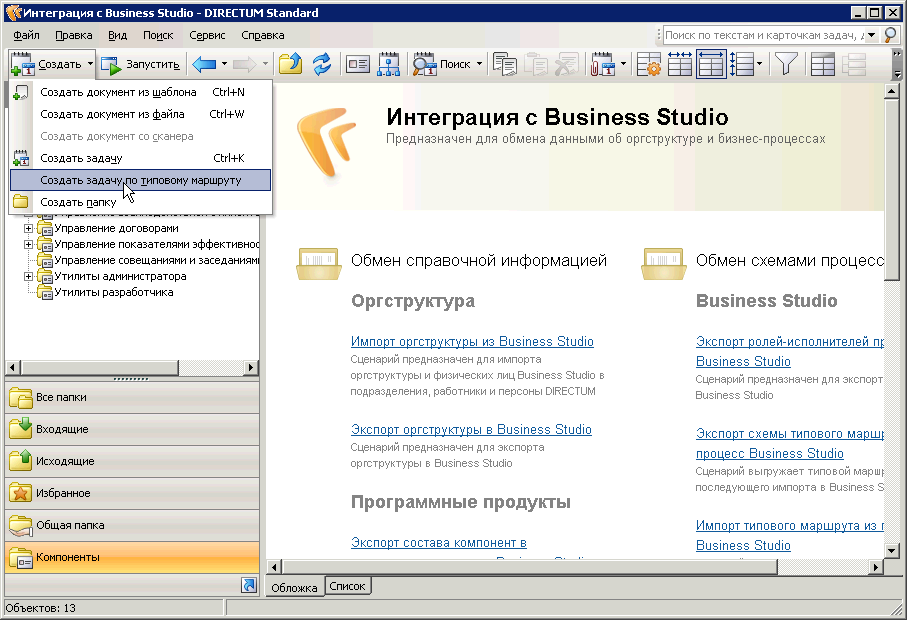Screen dimensions: 907x620
Task: Open the Исходящие panel
Action: 132,461
